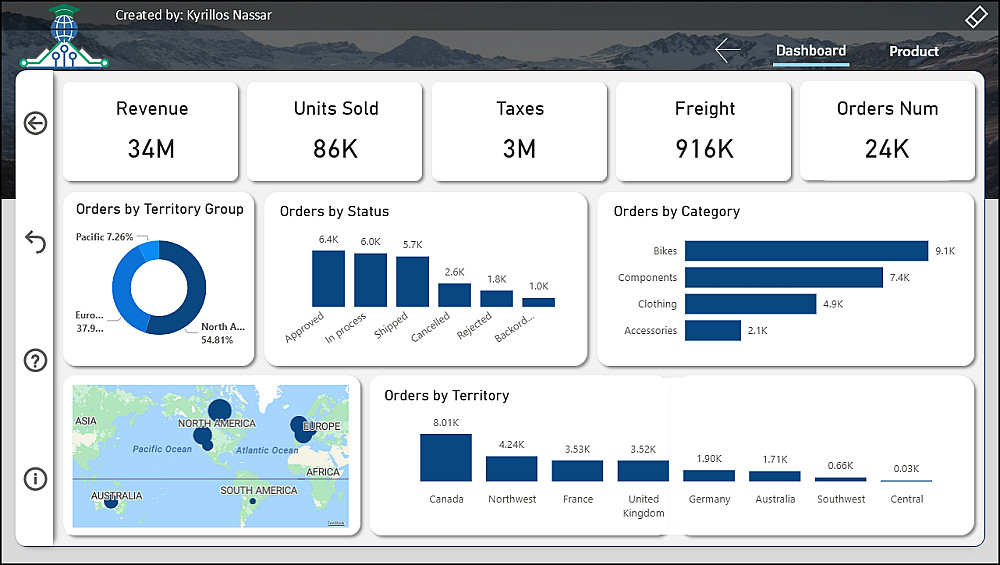Click the circled left-arrow back icon in sidebar
The height and width of the screenshot is (565, 1000).
35,123
